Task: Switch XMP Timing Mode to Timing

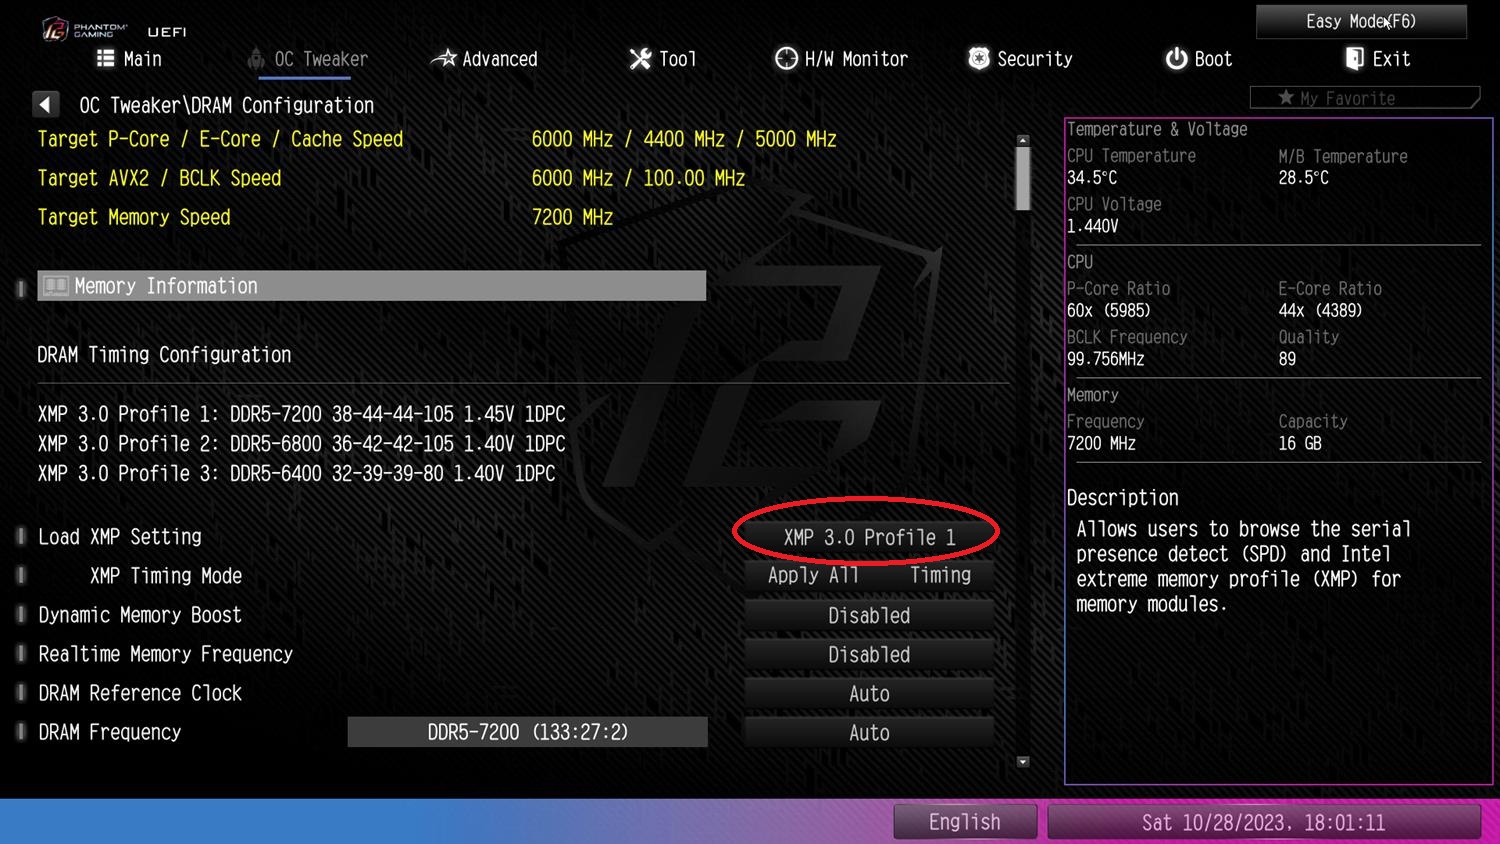Action: [940, 575]
